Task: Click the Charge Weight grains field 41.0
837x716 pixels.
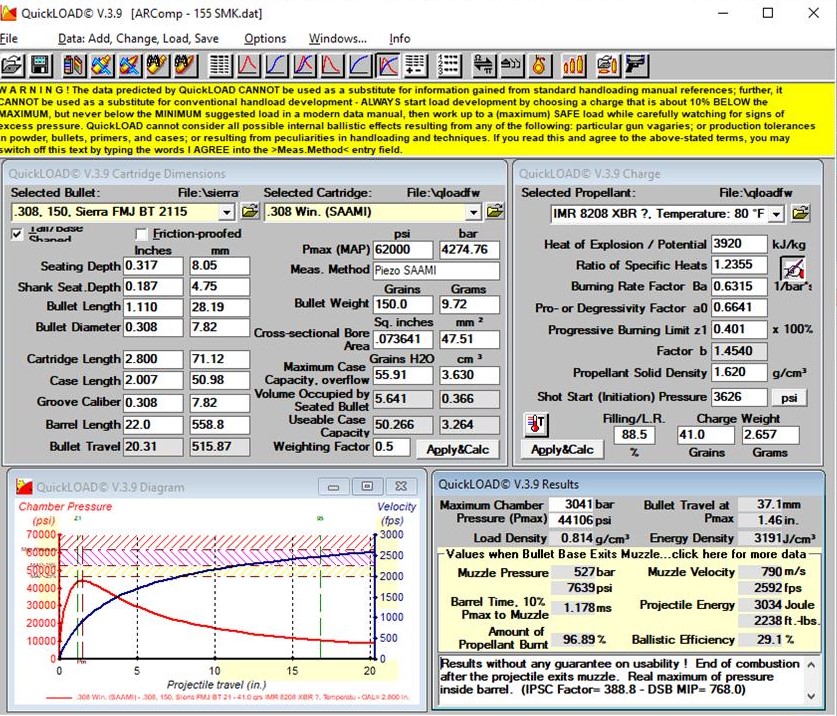Action: click(705, 435)
